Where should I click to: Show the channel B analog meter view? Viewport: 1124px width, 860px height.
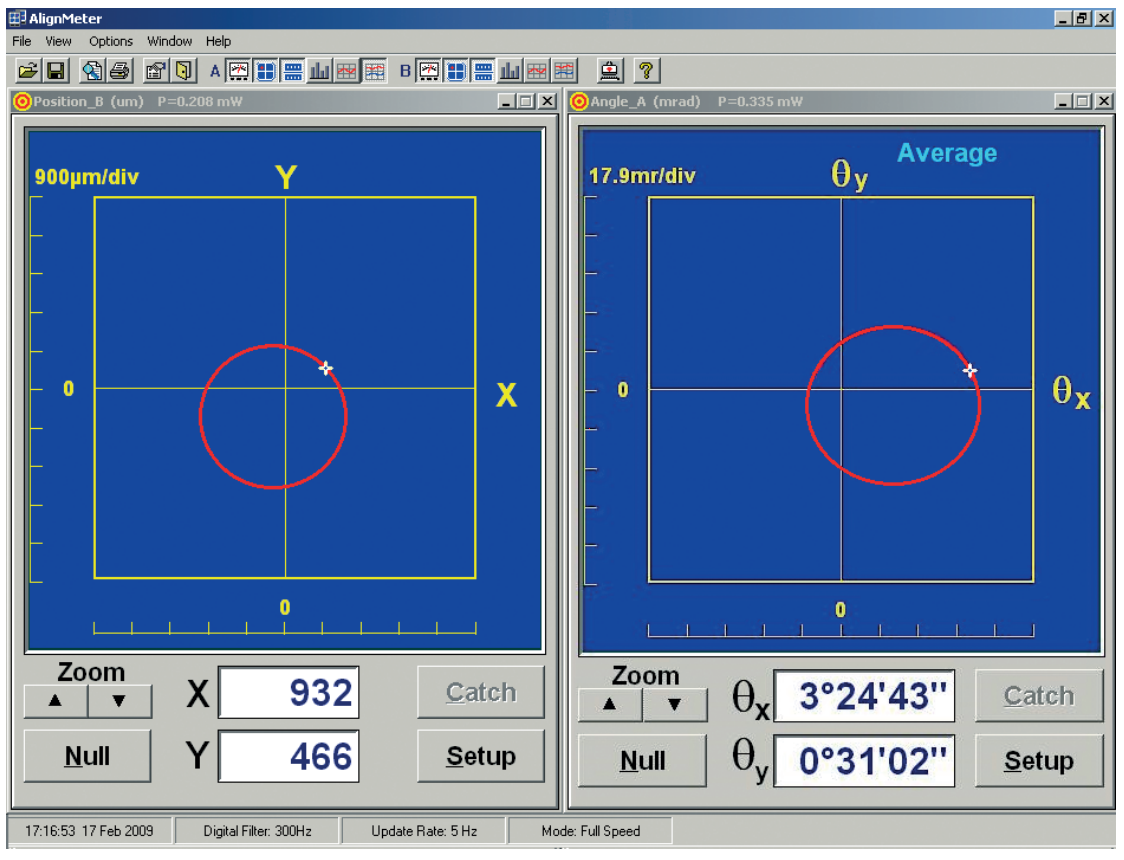coord(429,71)
